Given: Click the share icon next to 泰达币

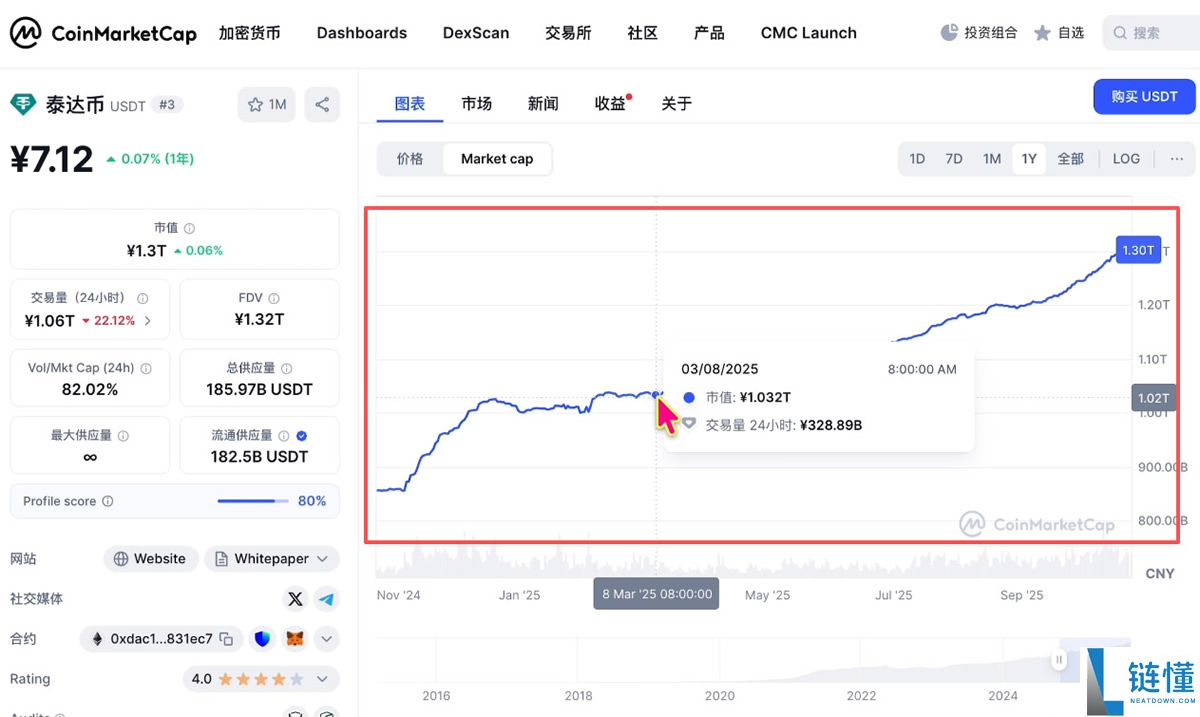Looking at the screenshot, I should point(322,104).
